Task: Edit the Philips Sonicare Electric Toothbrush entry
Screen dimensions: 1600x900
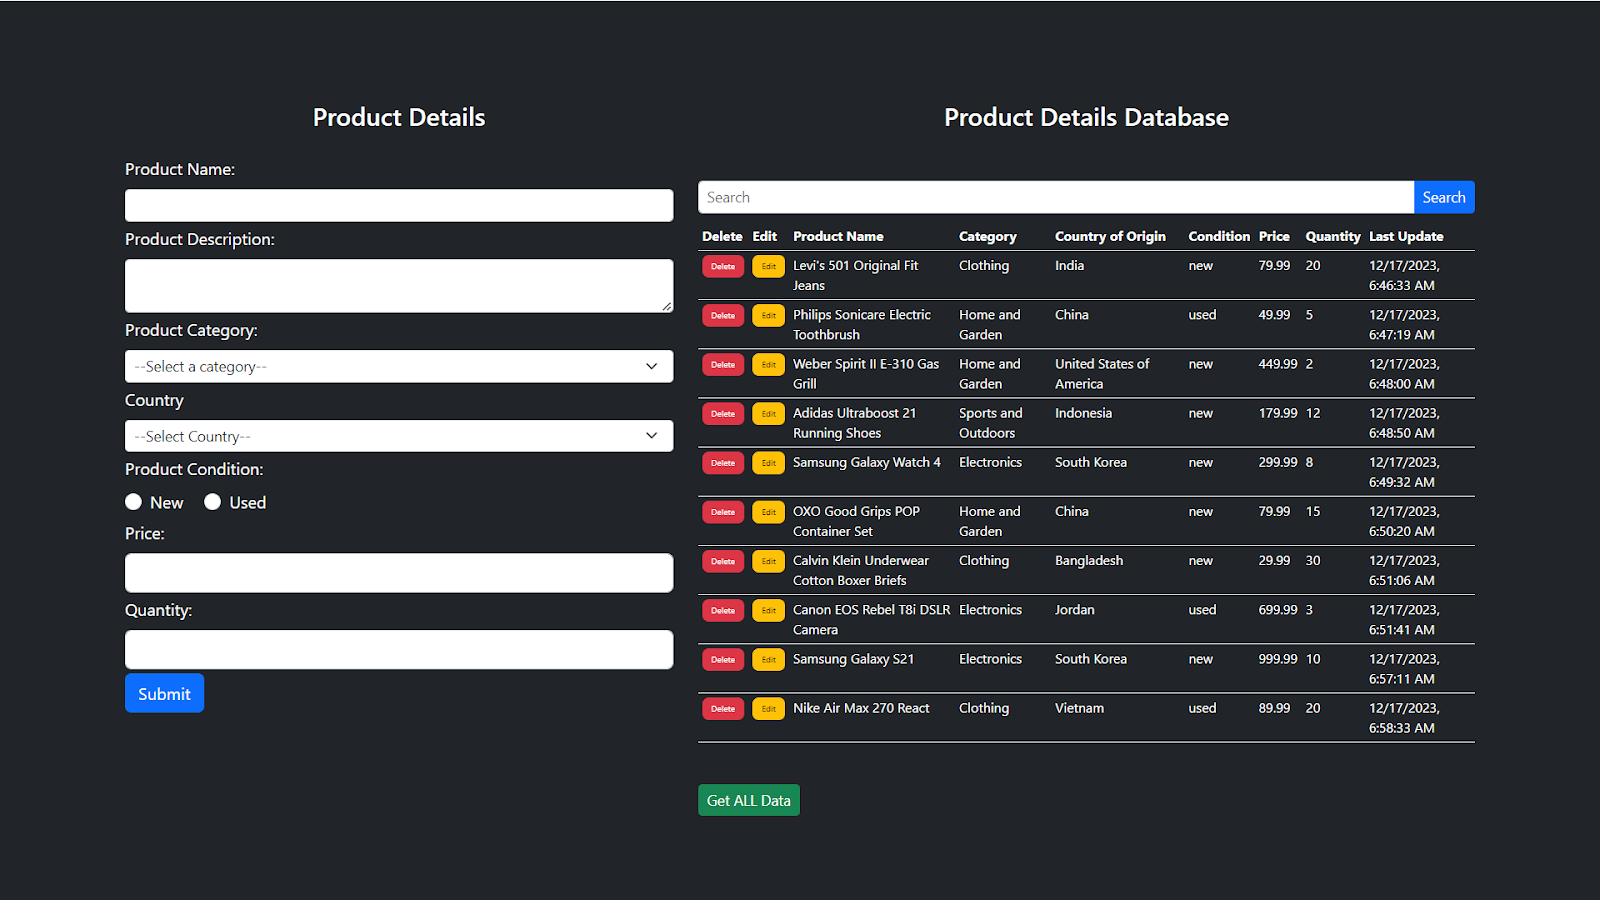Action: point(768,315)
